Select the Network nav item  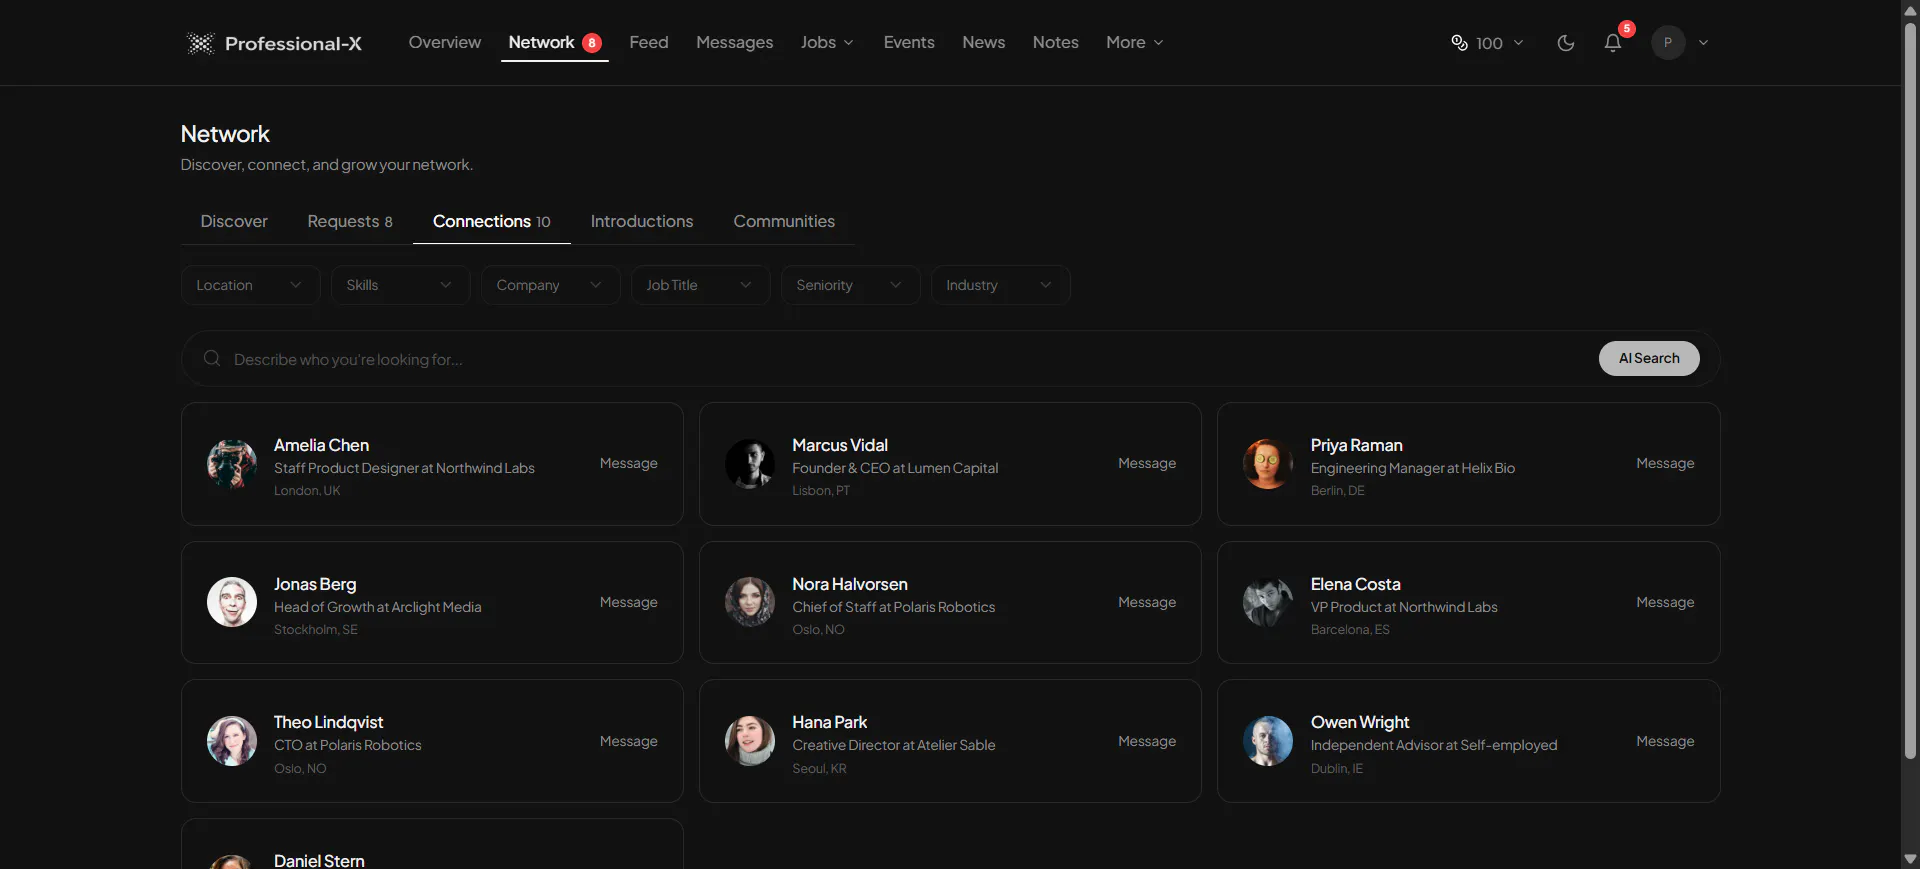click(555, 42)
